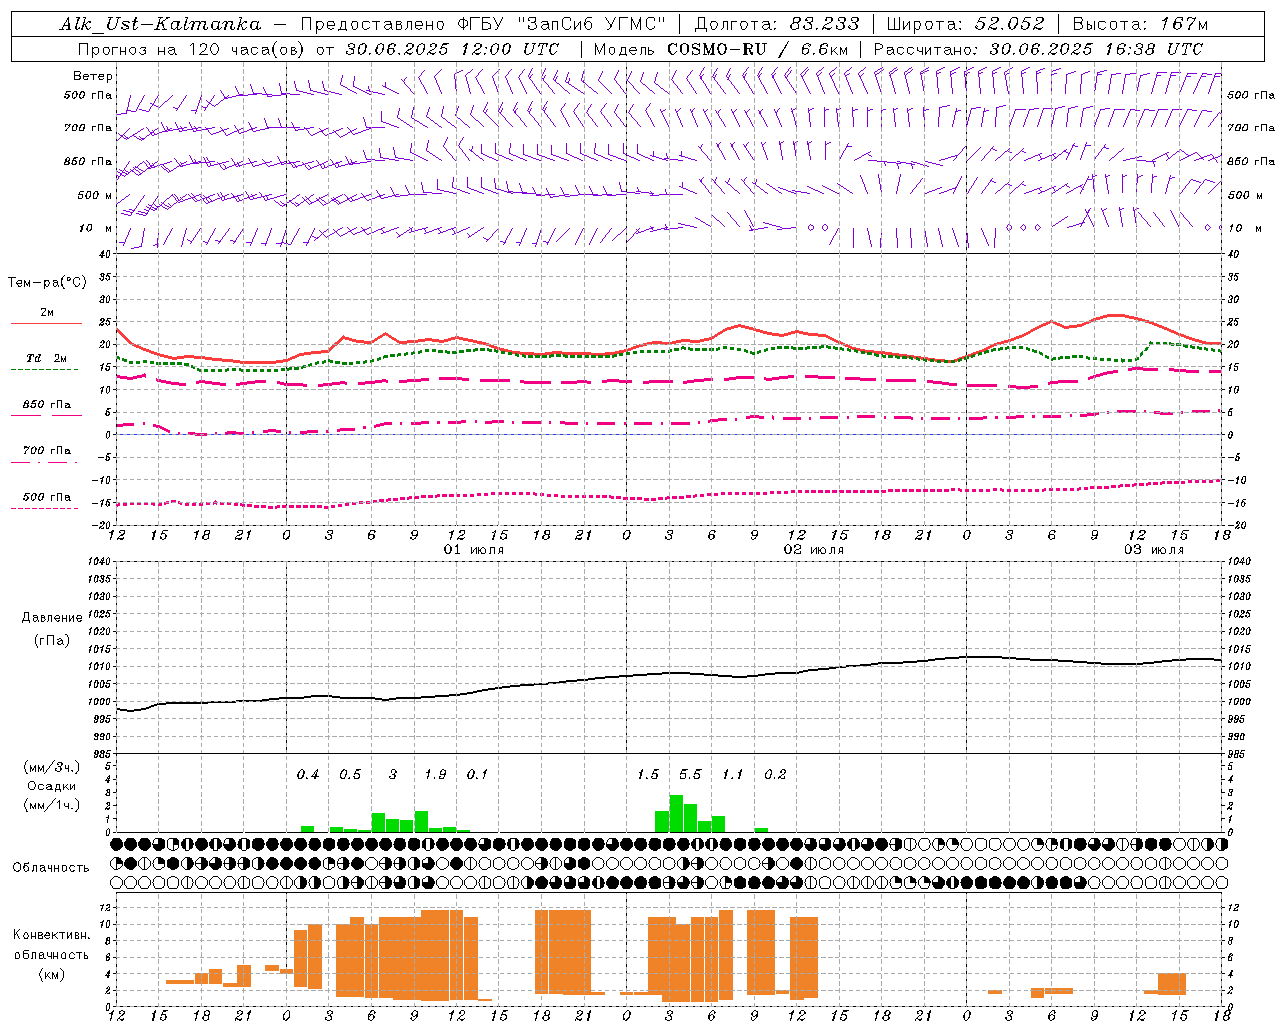Click the 'Тем-ра(°C)' temperature panel label

point(47,283)
